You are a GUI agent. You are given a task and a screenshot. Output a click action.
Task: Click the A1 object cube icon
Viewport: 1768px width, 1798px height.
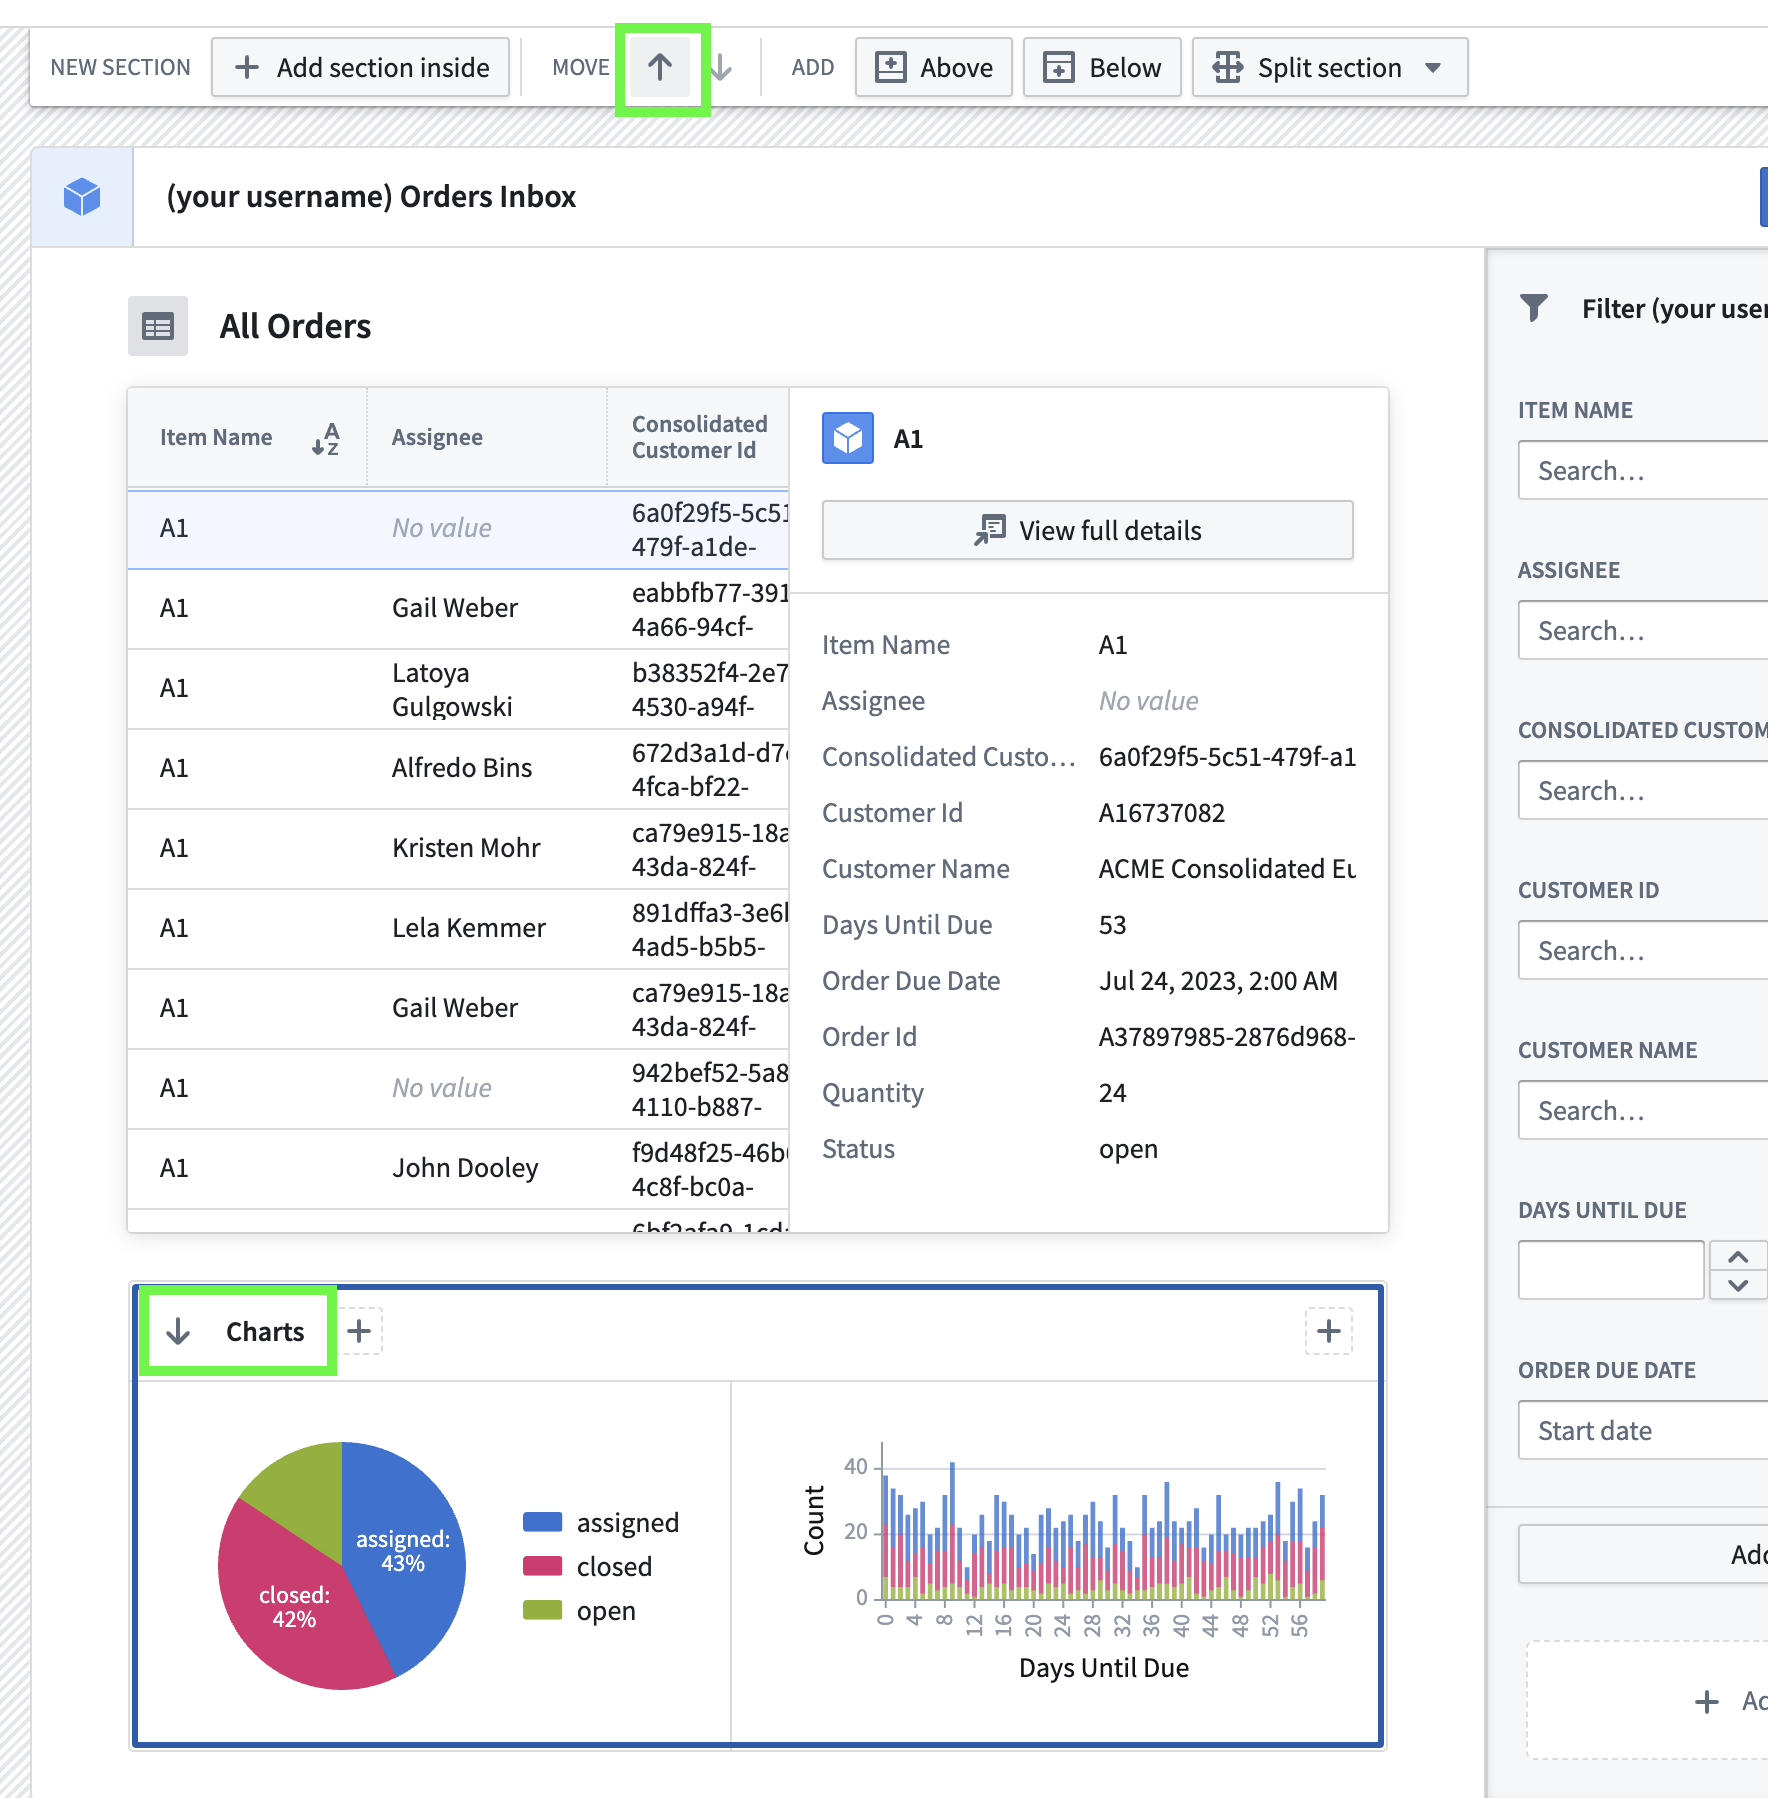coord(847,439)
